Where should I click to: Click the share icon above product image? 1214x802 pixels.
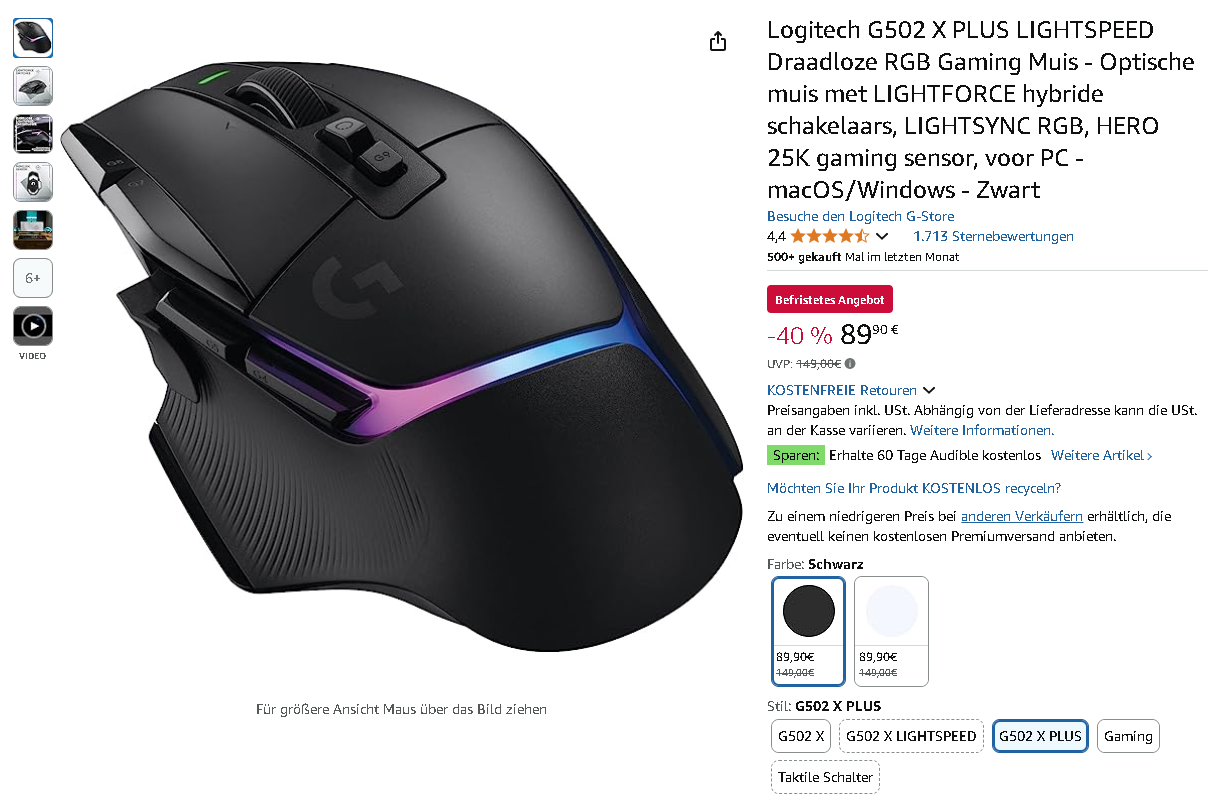click(717, 41)
